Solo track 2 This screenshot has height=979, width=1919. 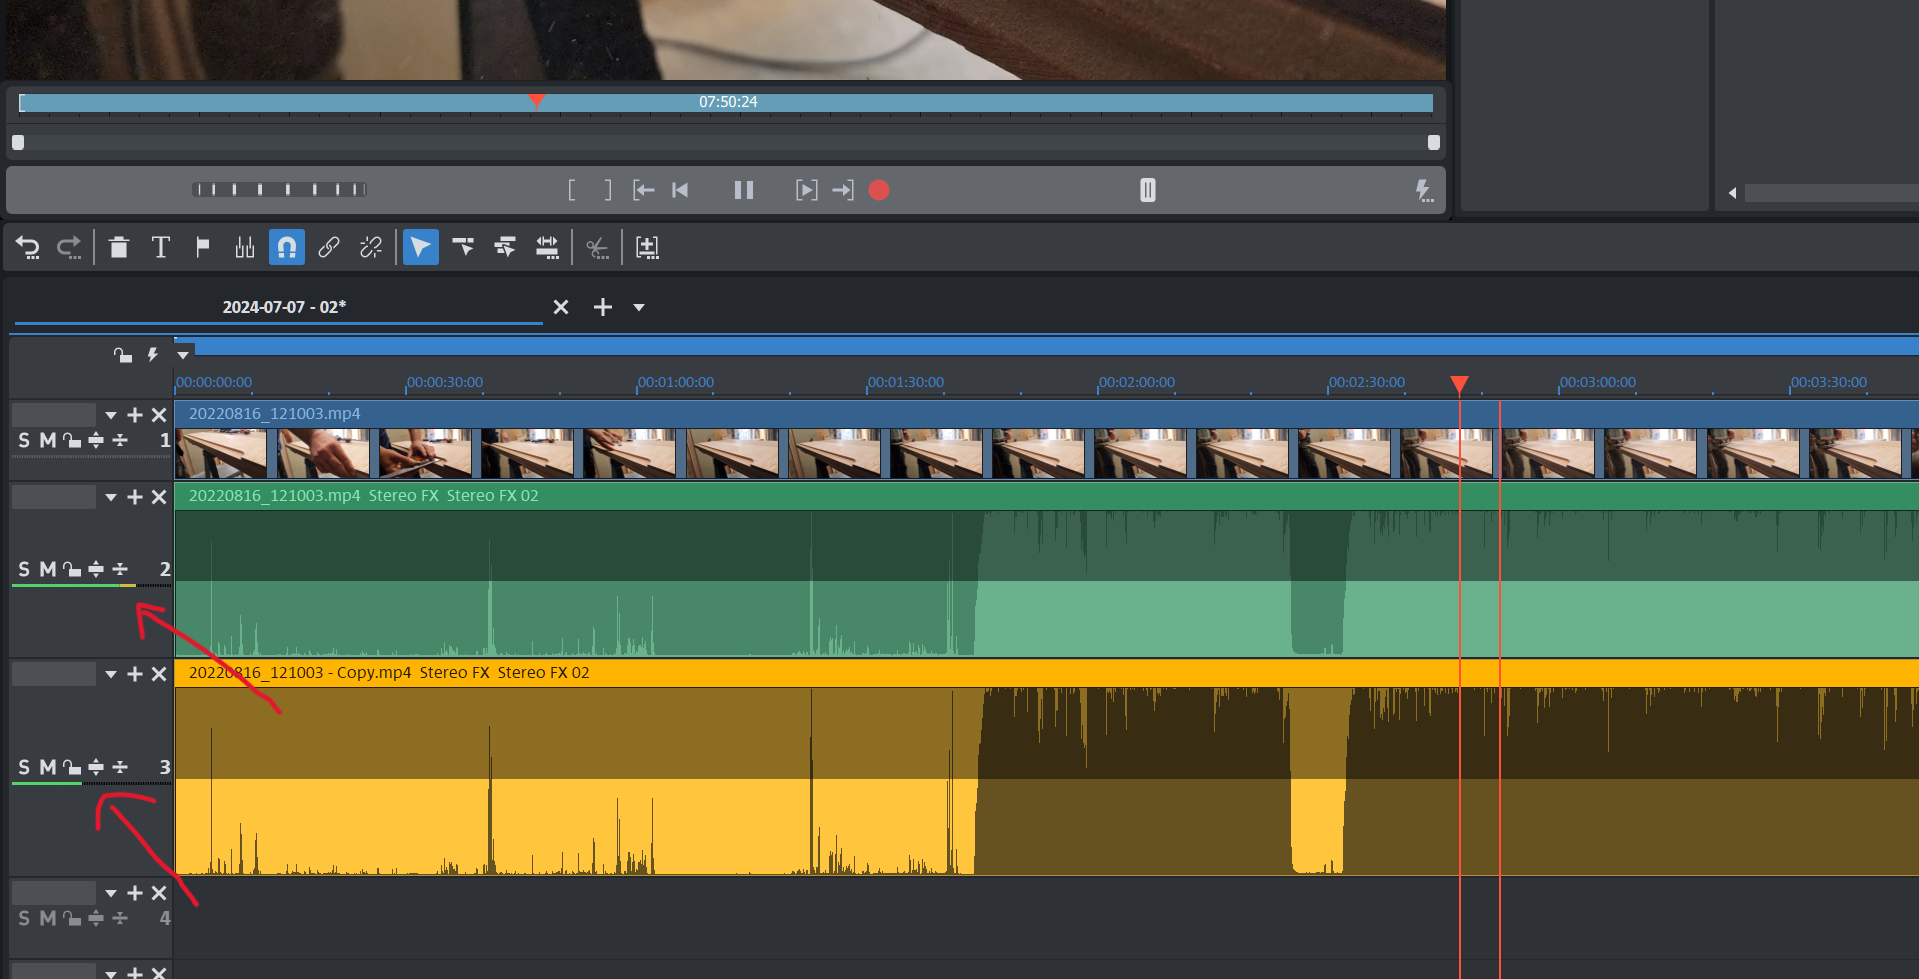point(24,569)
